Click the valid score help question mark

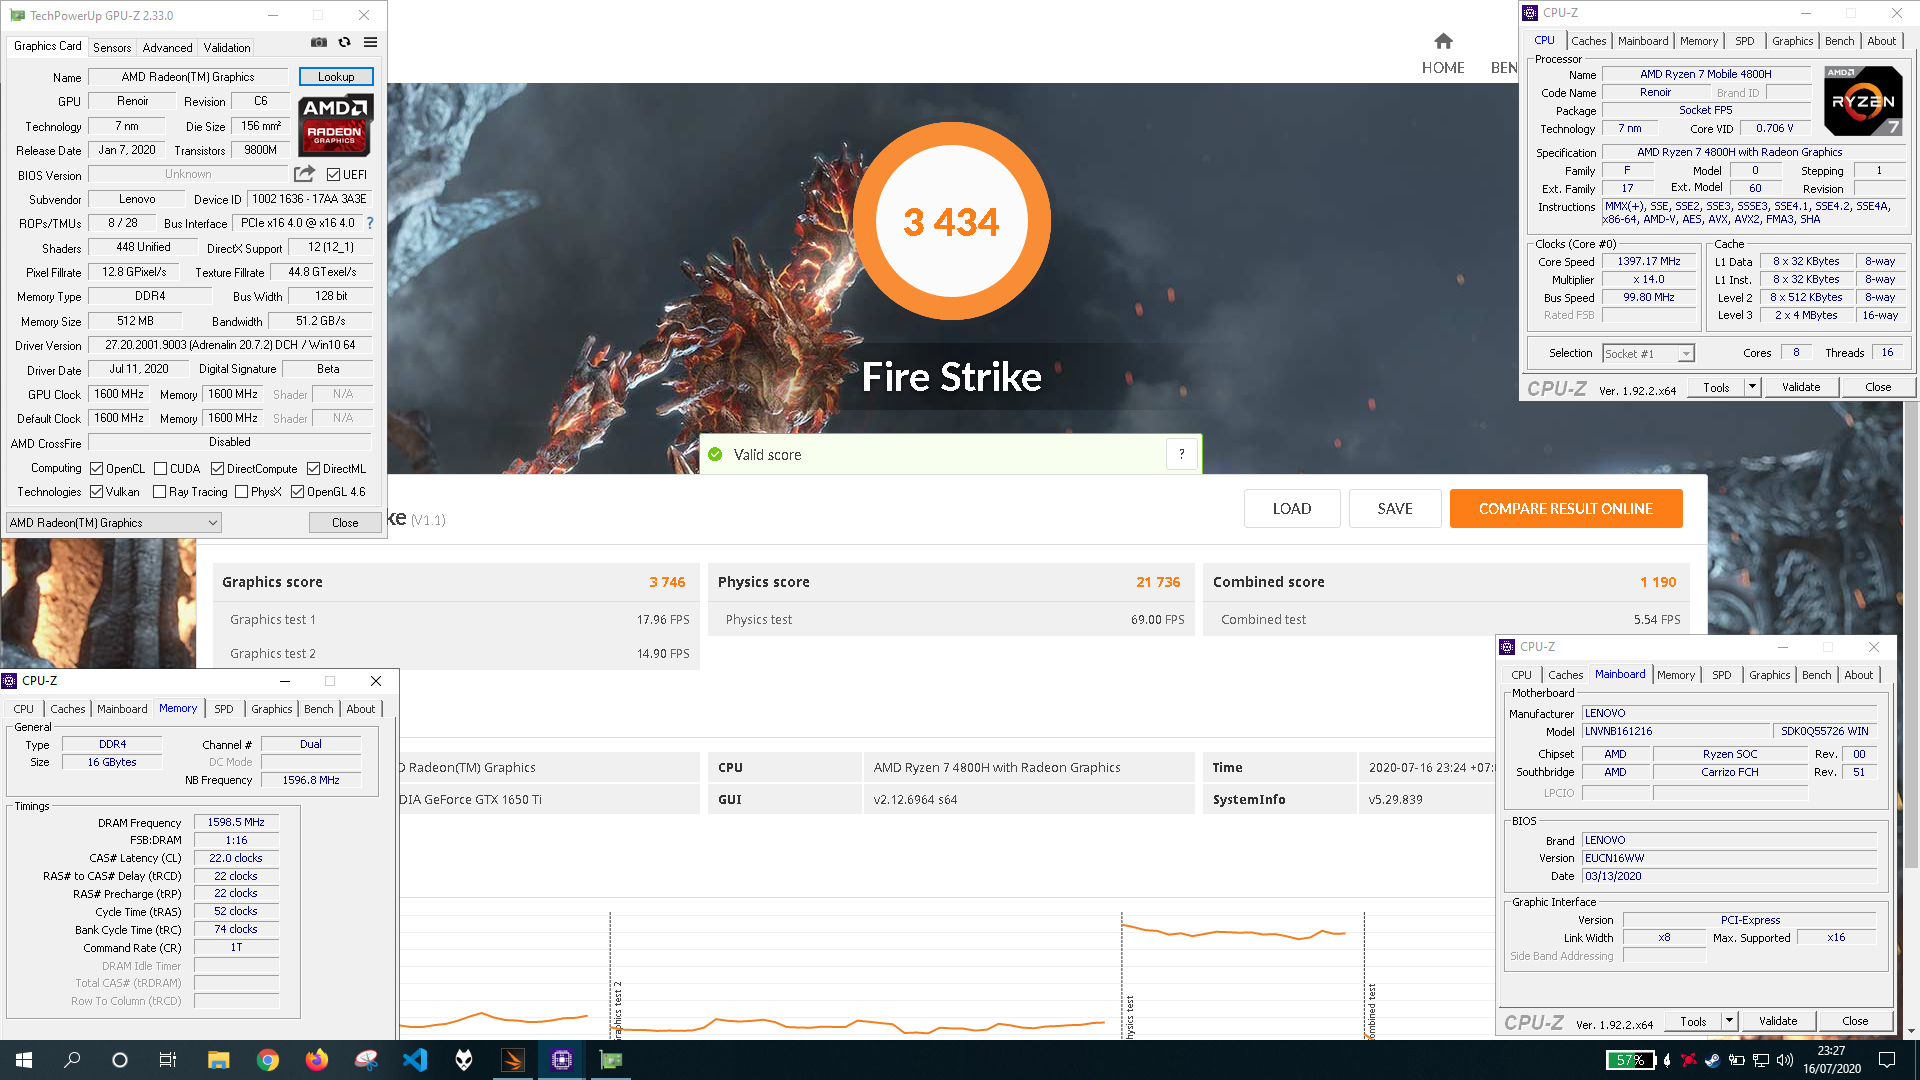tap(1181, 454)
